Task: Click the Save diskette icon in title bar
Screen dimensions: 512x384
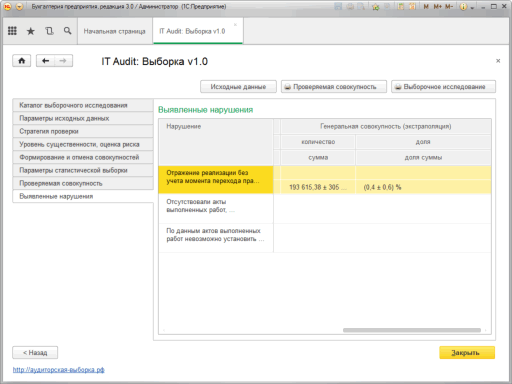Action: tap(338, 6)
